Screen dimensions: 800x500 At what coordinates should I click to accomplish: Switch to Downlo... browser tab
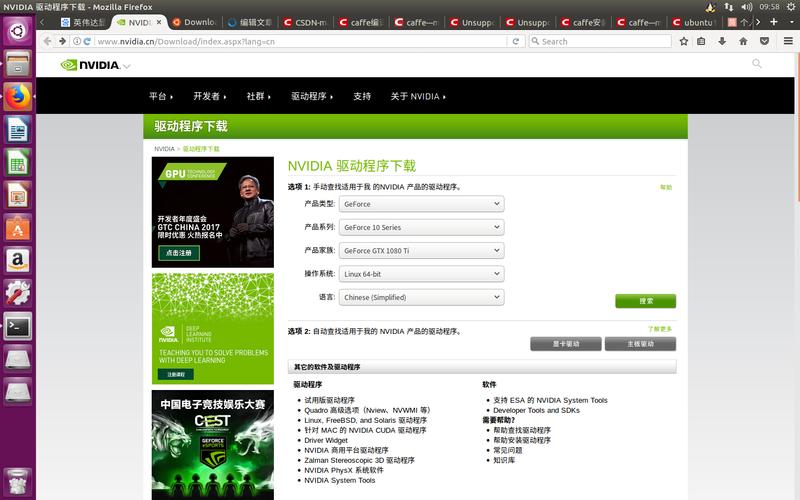point(195,22)
